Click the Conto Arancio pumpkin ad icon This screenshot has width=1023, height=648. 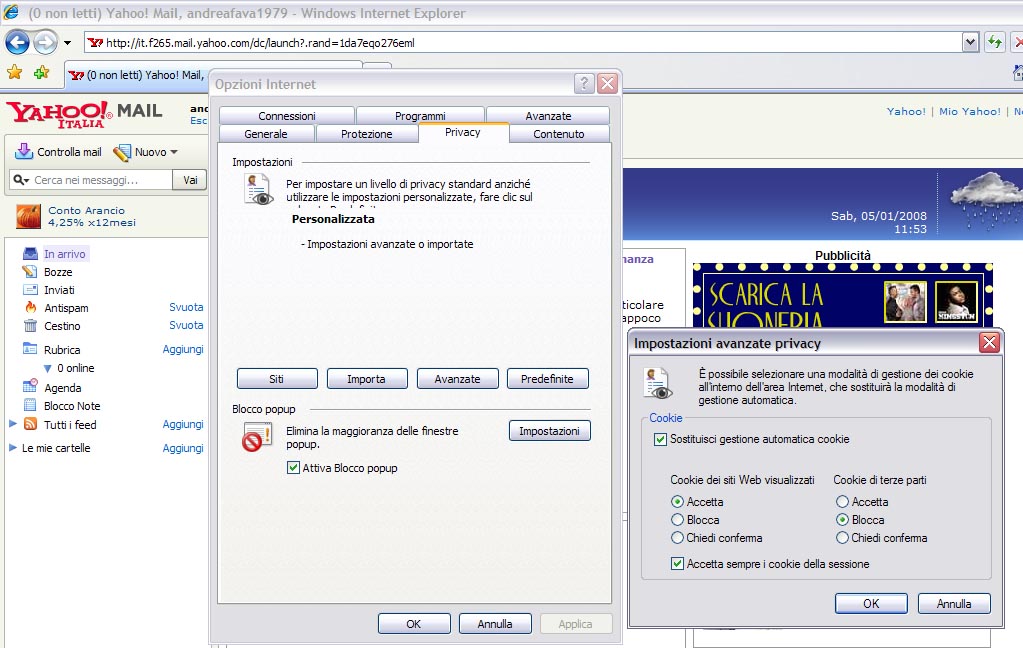point(28,216)
